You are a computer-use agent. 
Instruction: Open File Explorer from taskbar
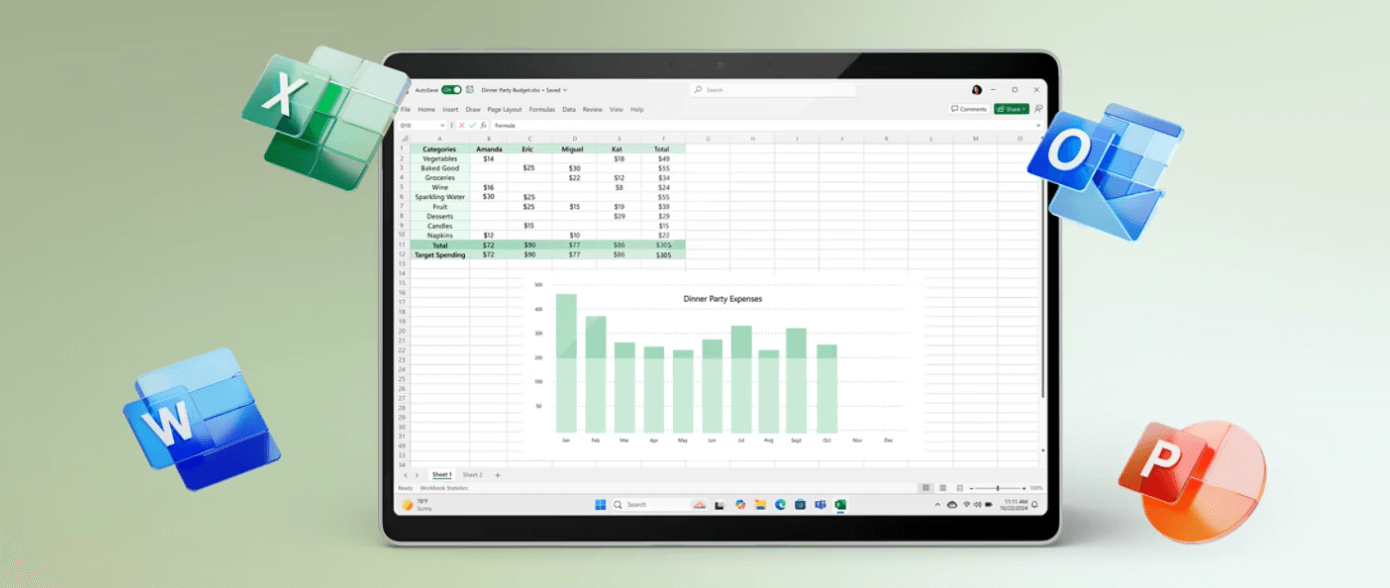[760, 505]
